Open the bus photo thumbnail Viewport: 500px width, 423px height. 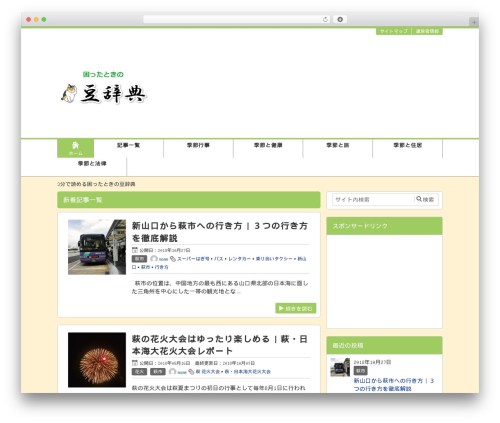(x=97, y=247)
